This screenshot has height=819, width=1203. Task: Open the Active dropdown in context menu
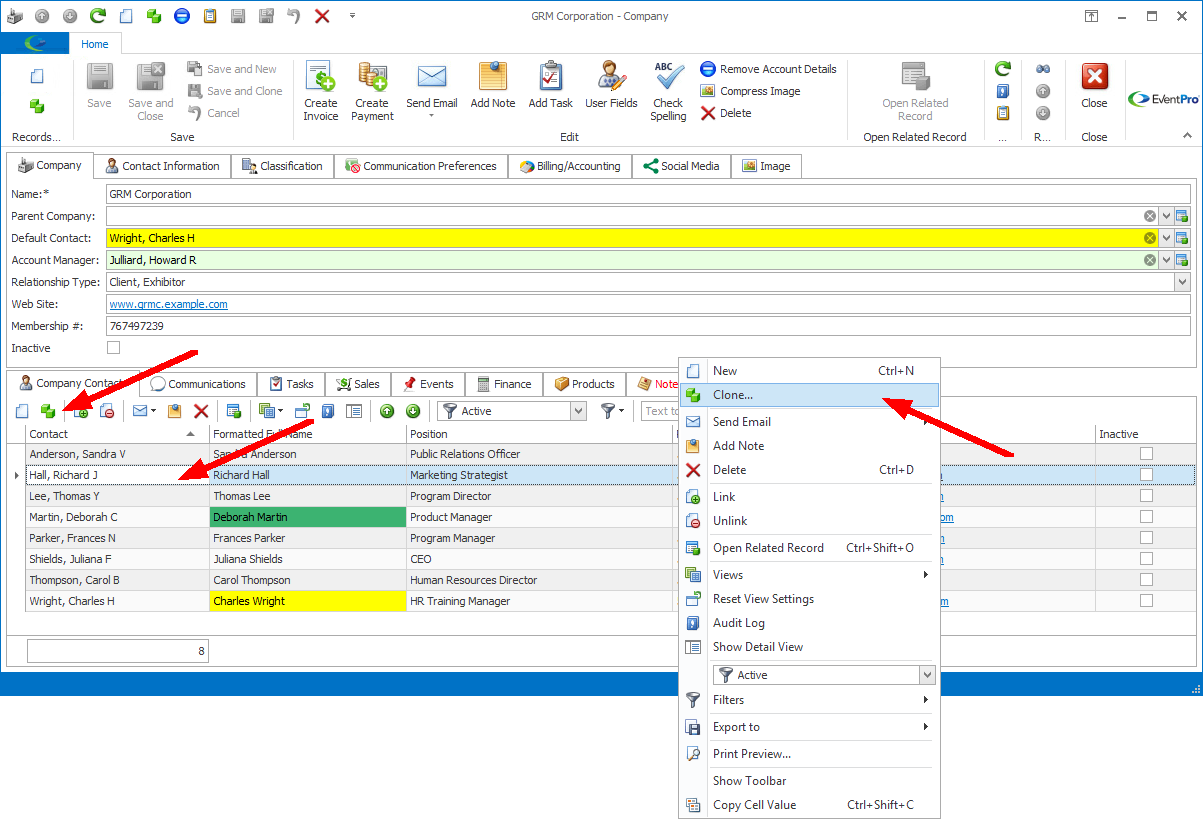pyautogui.click(x=927, y=675)
